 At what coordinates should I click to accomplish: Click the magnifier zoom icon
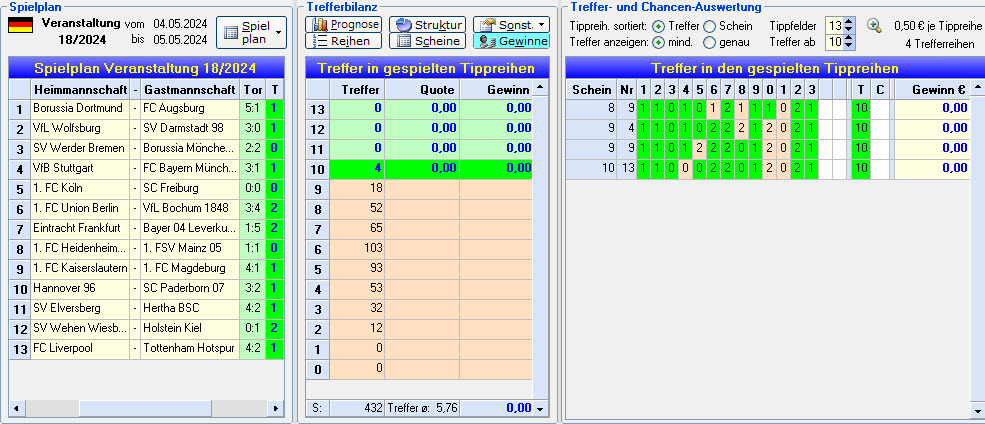point(874,26)
